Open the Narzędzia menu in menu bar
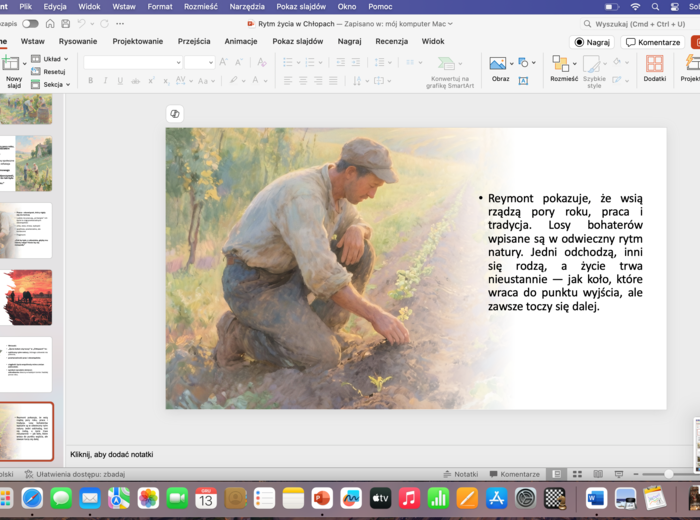 click(247, 6)
